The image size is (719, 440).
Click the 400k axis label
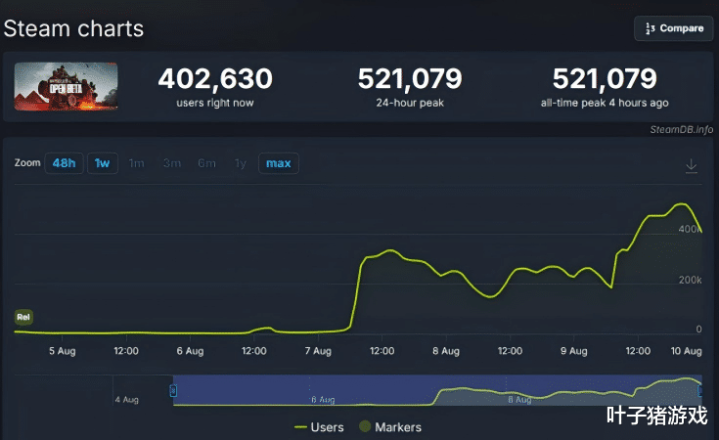(690, 229)
